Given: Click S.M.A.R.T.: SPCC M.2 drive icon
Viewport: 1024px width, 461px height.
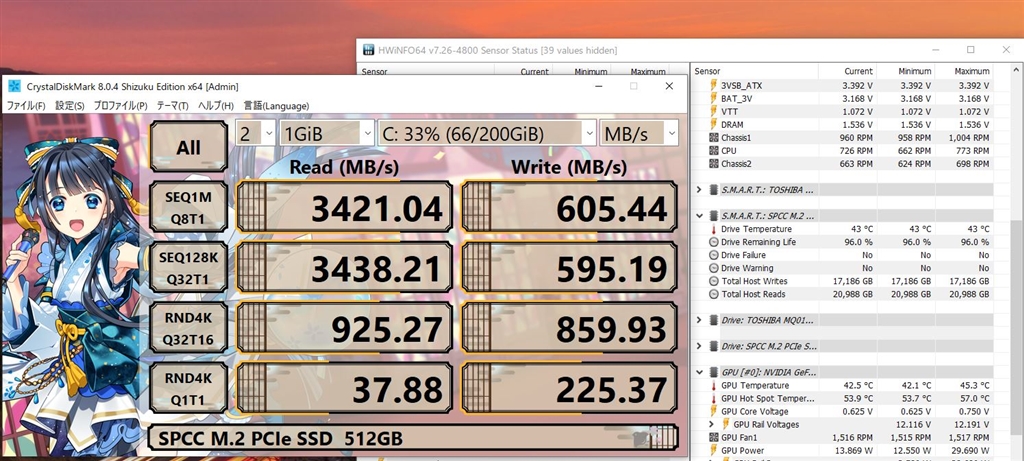Looking at the screenshot, I should click(x=714, y=215).
